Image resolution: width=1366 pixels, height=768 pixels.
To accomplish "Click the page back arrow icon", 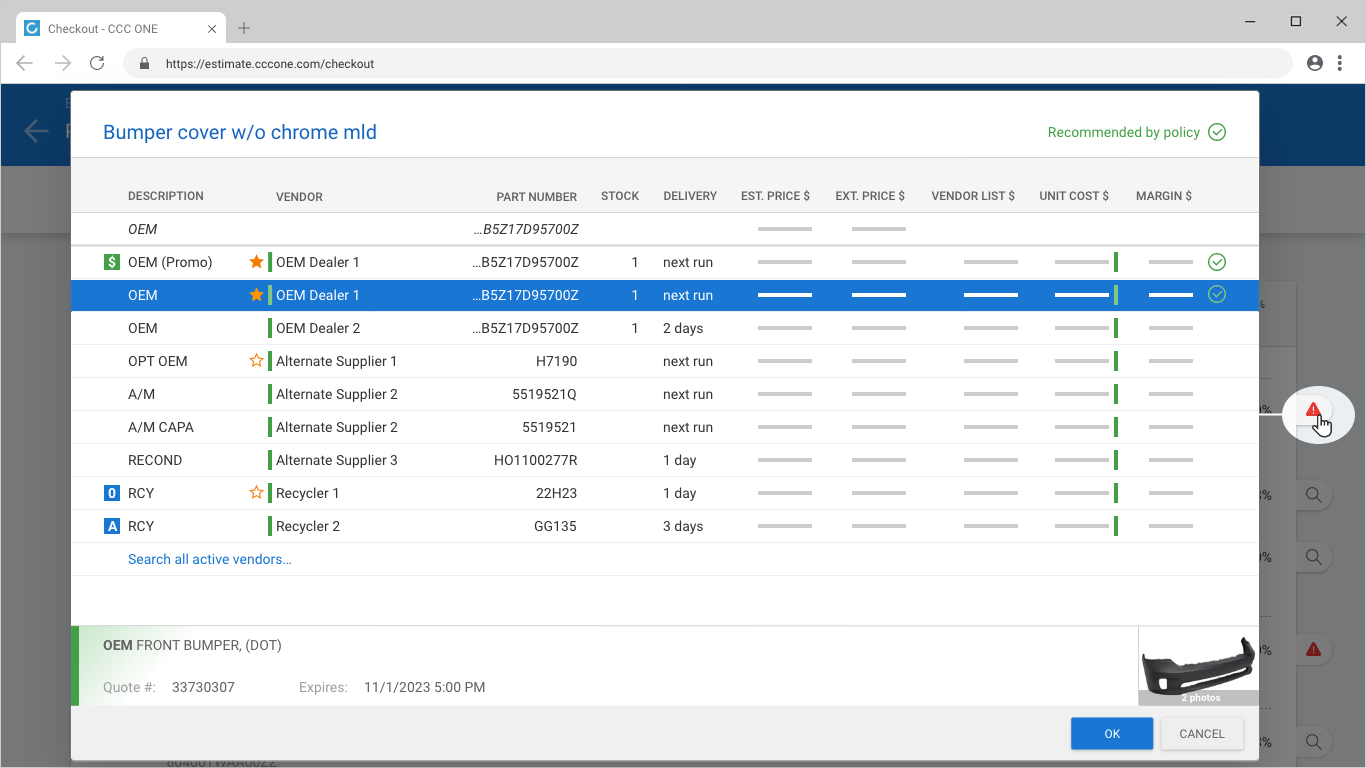I will 36,131.
